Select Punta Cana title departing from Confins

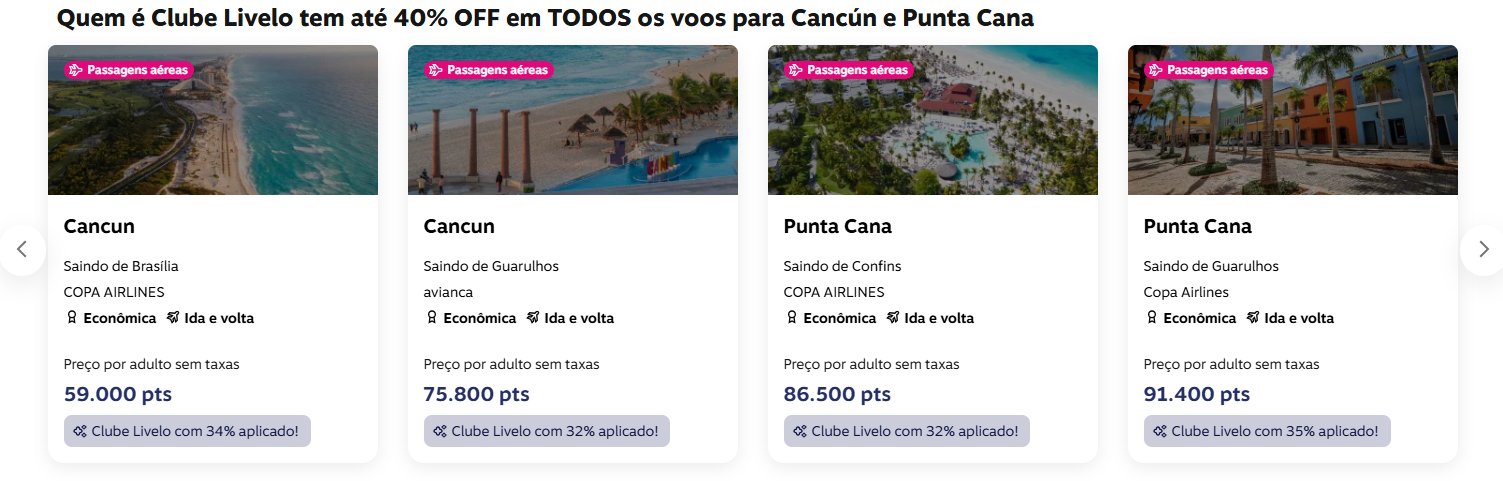[x=837, y=226]
